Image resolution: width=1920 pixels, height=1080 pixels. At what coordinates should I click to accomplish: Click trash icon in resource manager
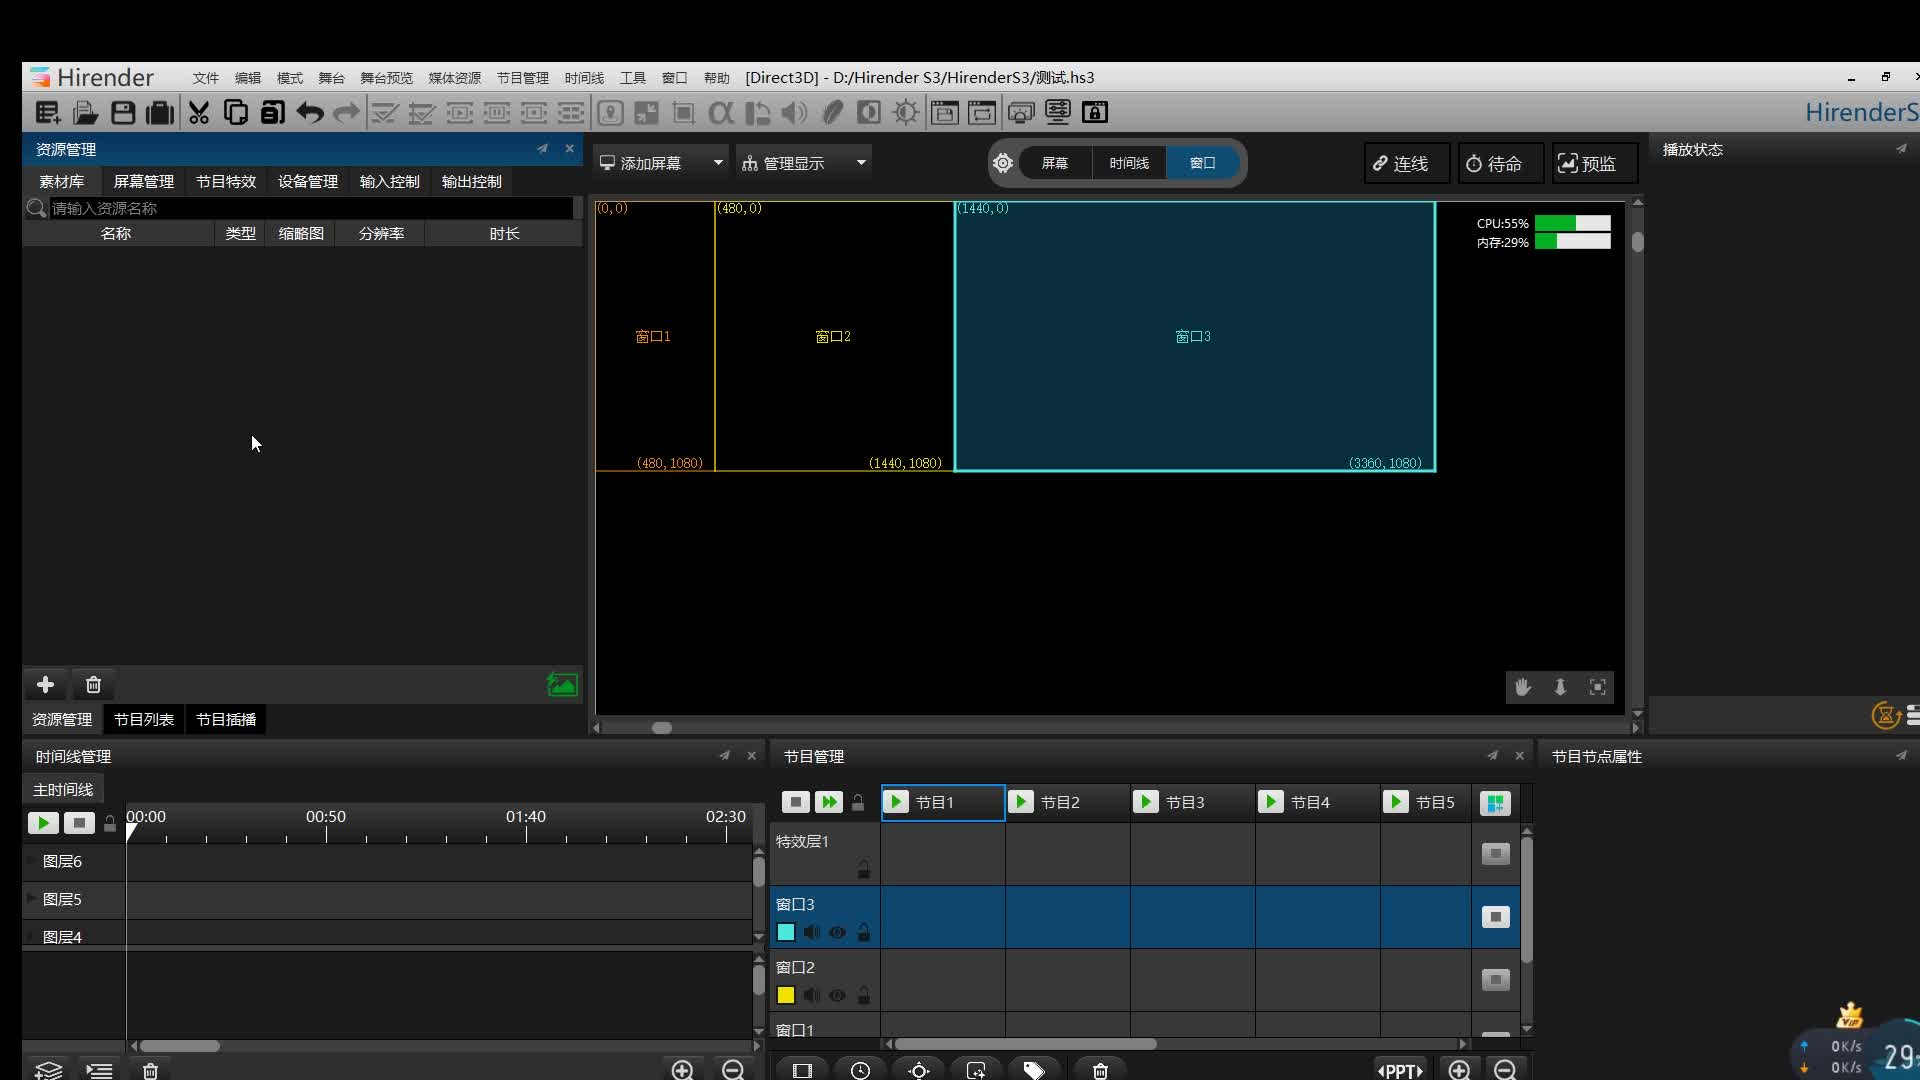pyautogui.click(x=93, y=685)
